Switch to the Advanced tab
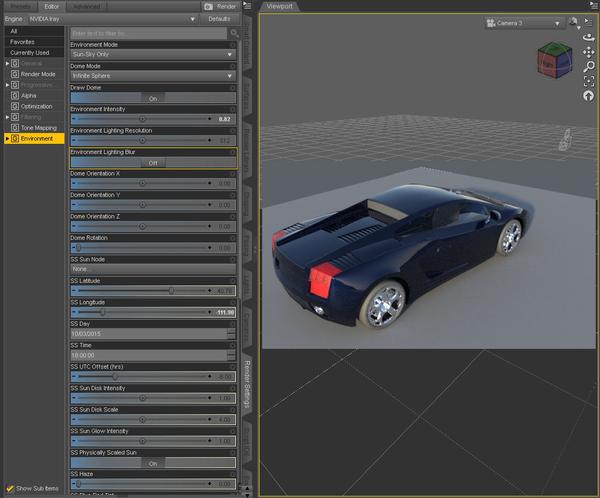 click(x=86, y=6)
